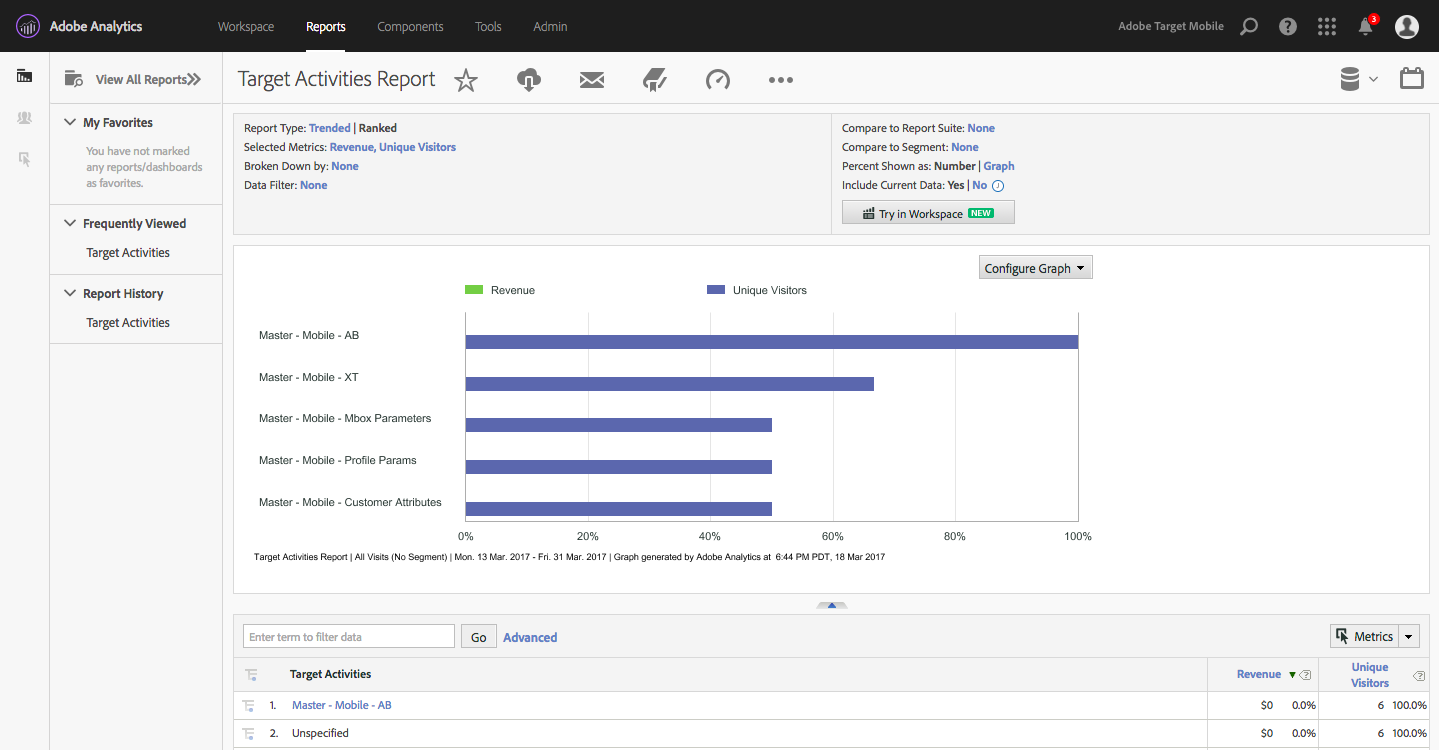Focus the filter data term field
1439x750 pixels.
pos(349,637)
